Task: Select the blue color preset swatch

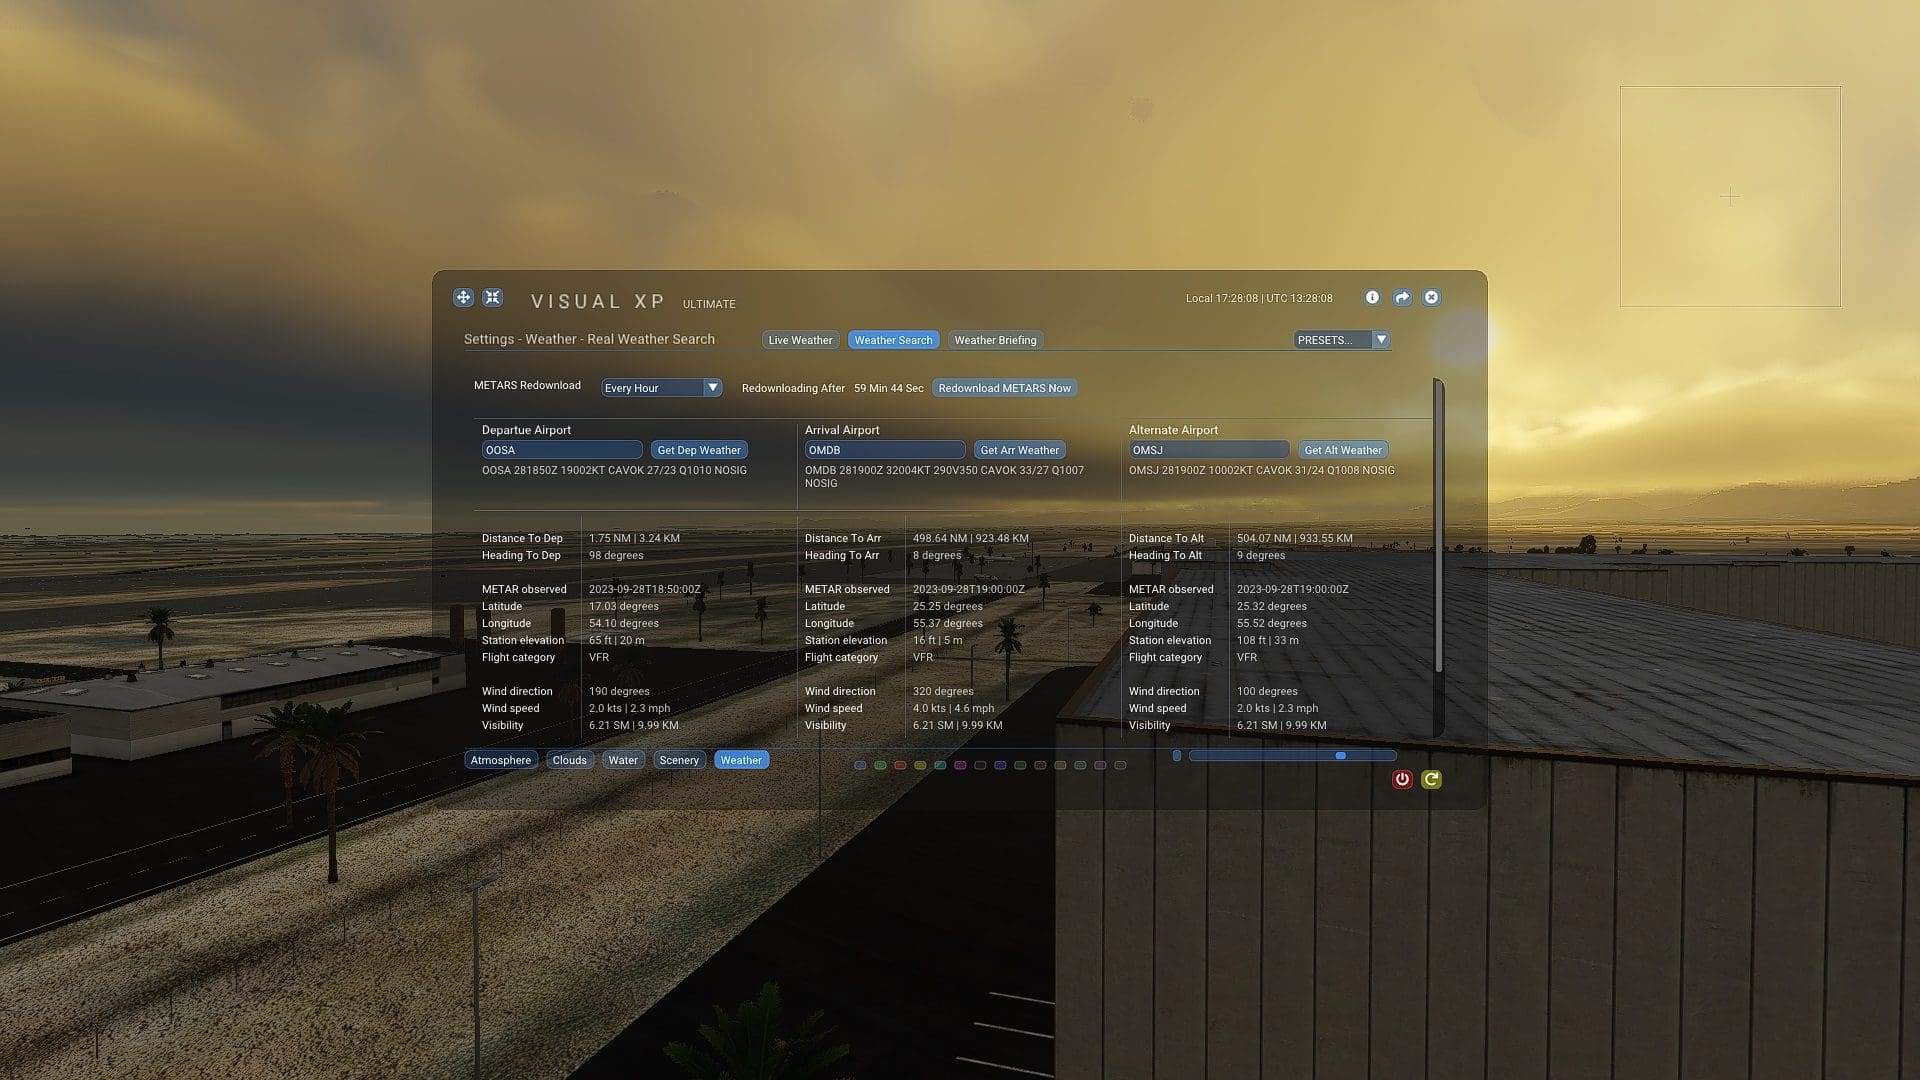Action: [x=861, y=765]
